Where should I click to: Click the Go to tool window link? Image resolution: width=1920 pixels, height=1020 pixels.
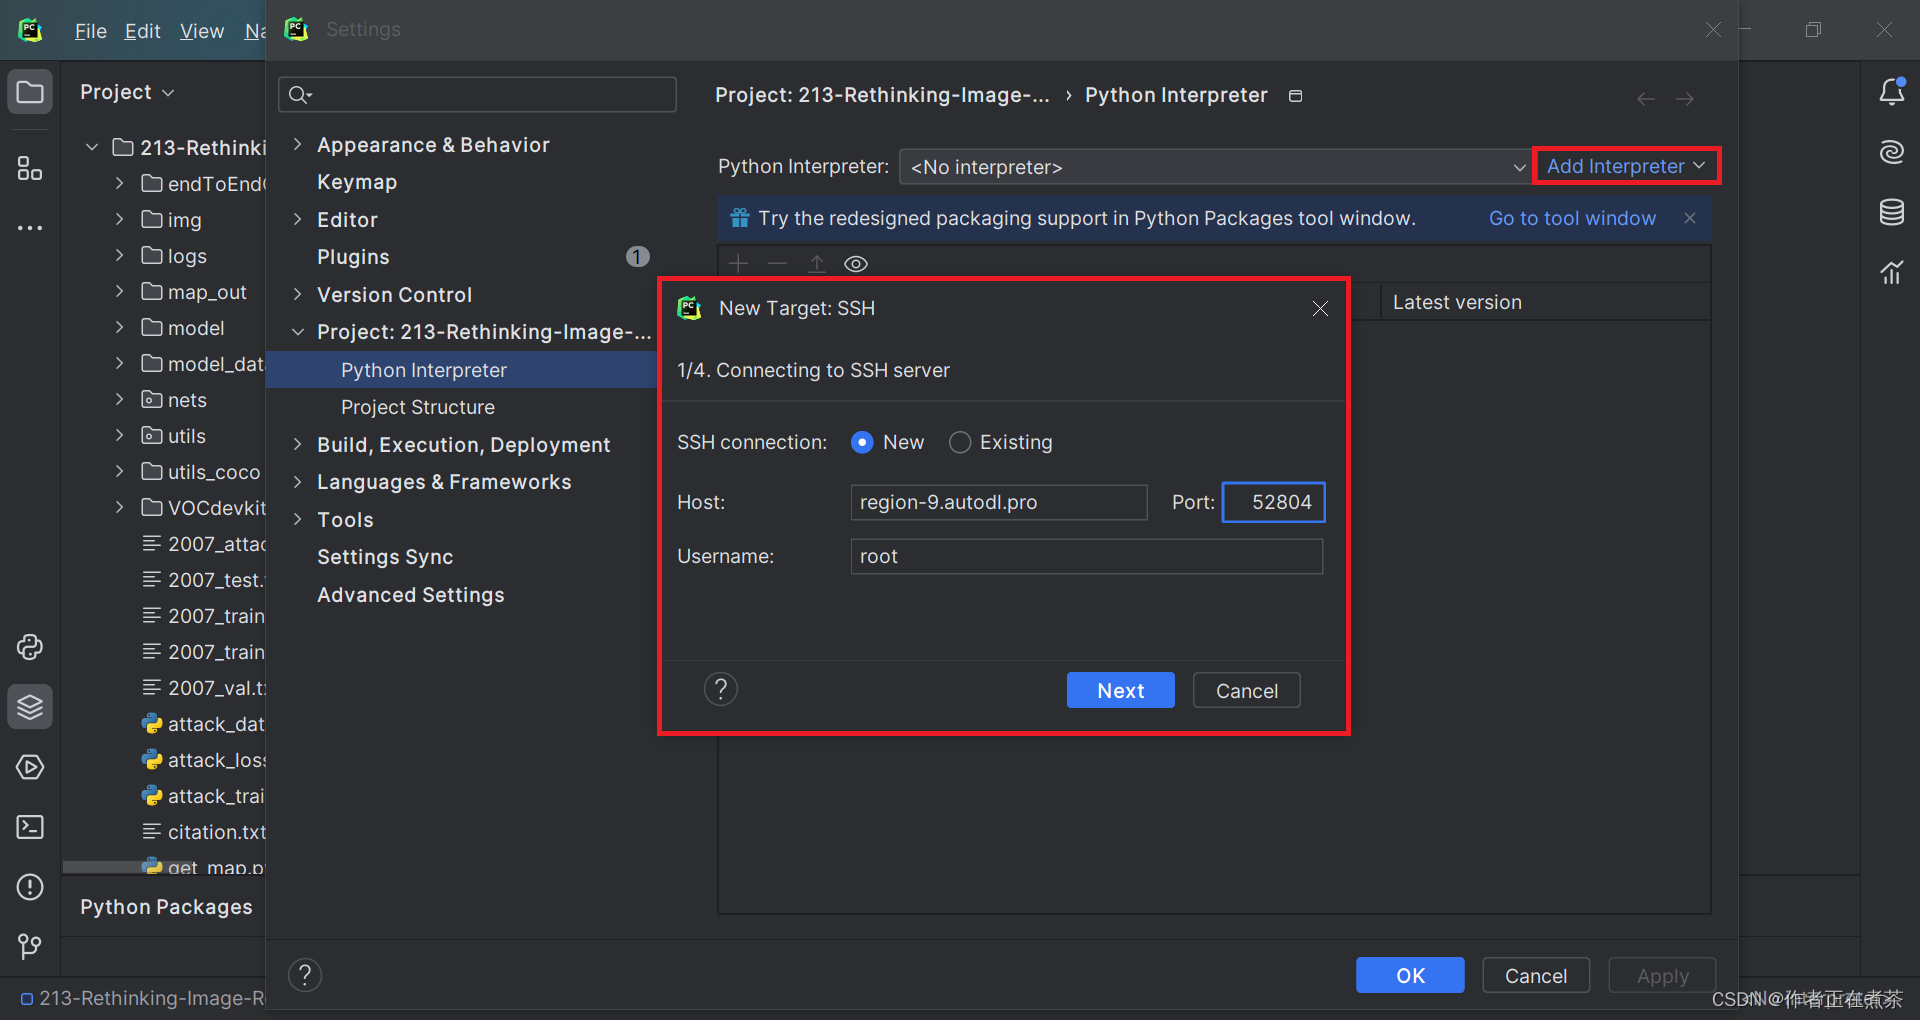pyautogui.click(x=1571, y=218)
